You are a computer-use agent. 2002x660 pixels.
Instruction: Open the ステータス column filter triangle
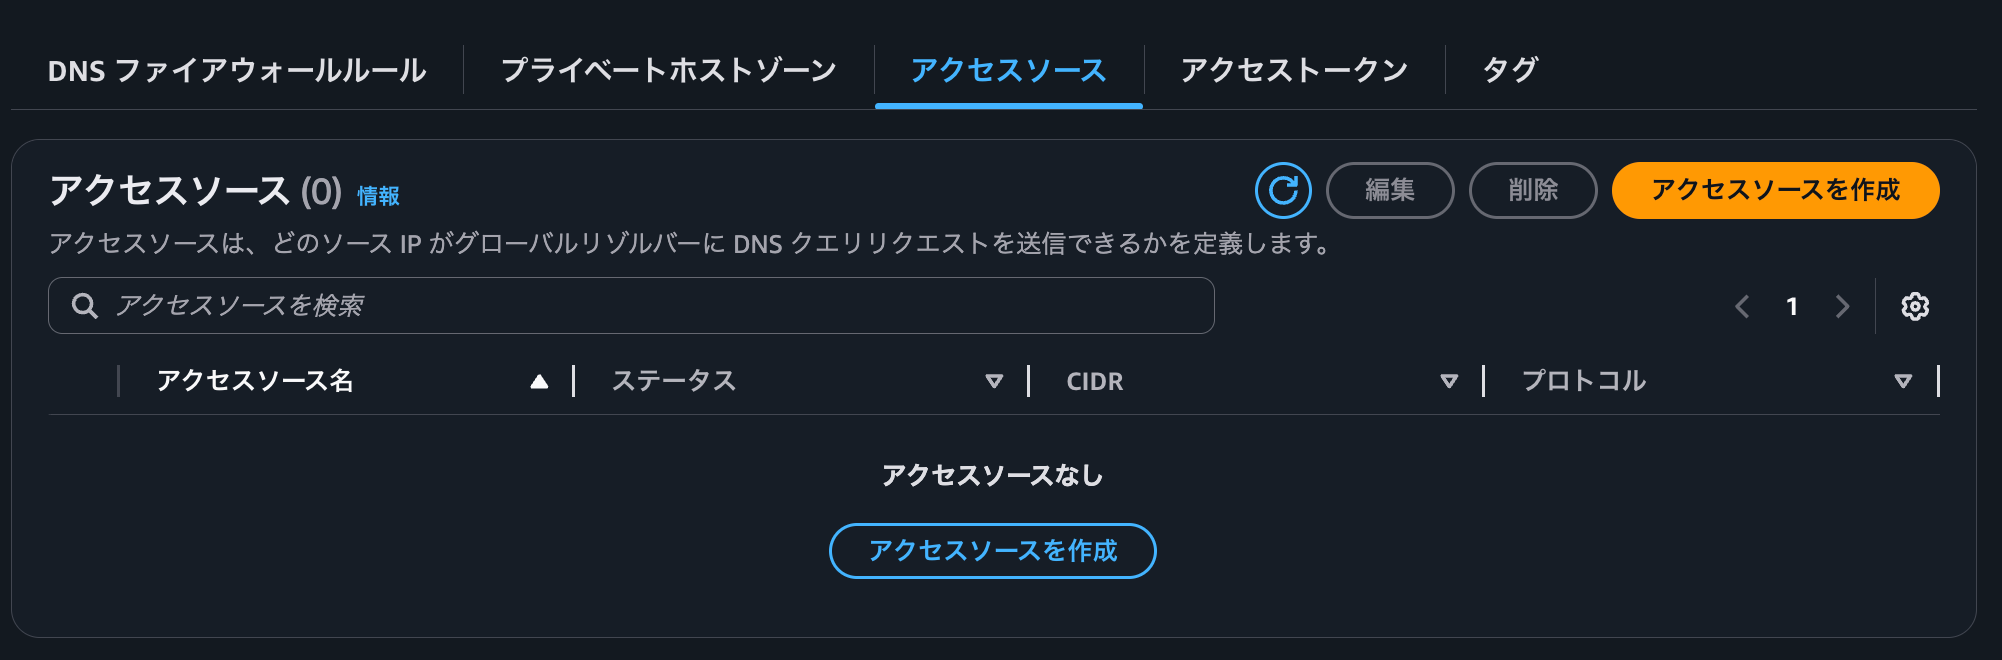[x=995, y=381]
